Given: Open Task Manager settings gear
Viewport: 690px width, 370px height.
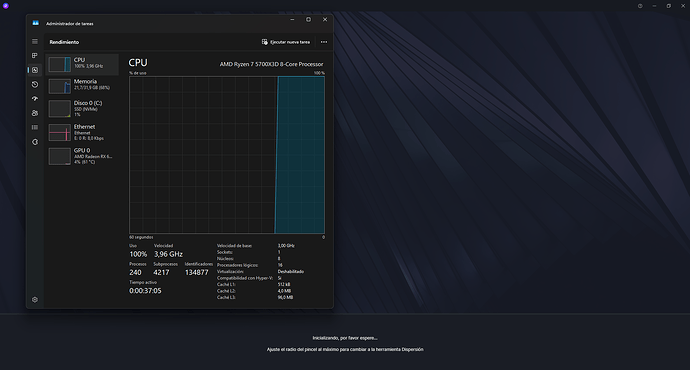Looking at the screenshot, I should [35, 300].
